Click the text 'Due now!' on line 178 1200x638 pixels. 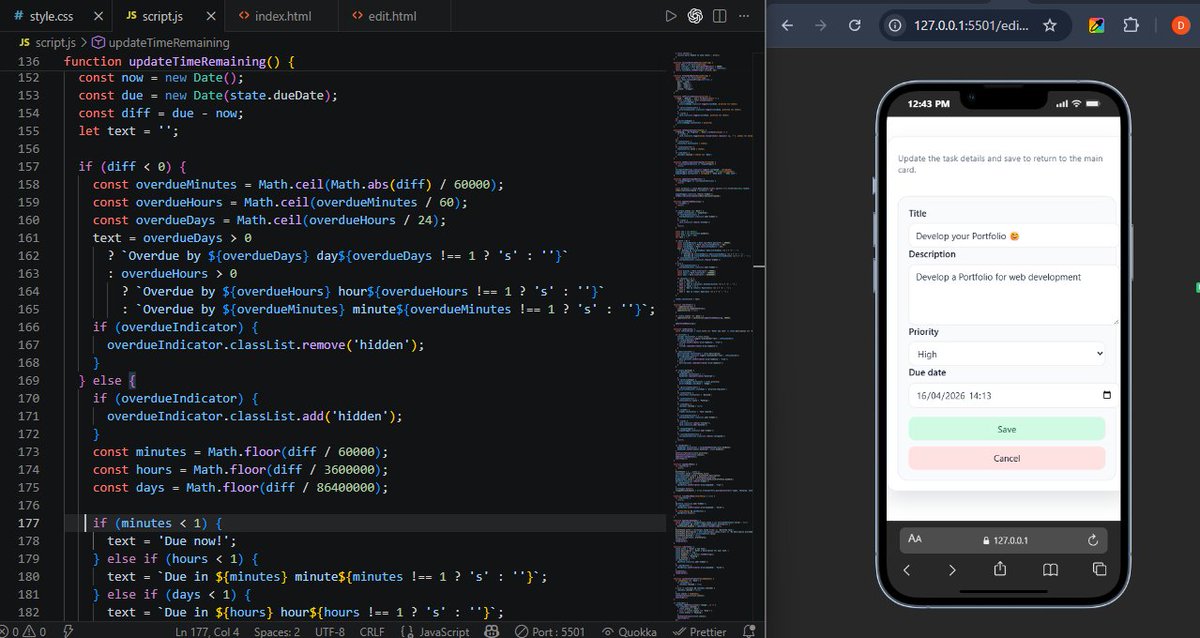[x=194, y=541]
